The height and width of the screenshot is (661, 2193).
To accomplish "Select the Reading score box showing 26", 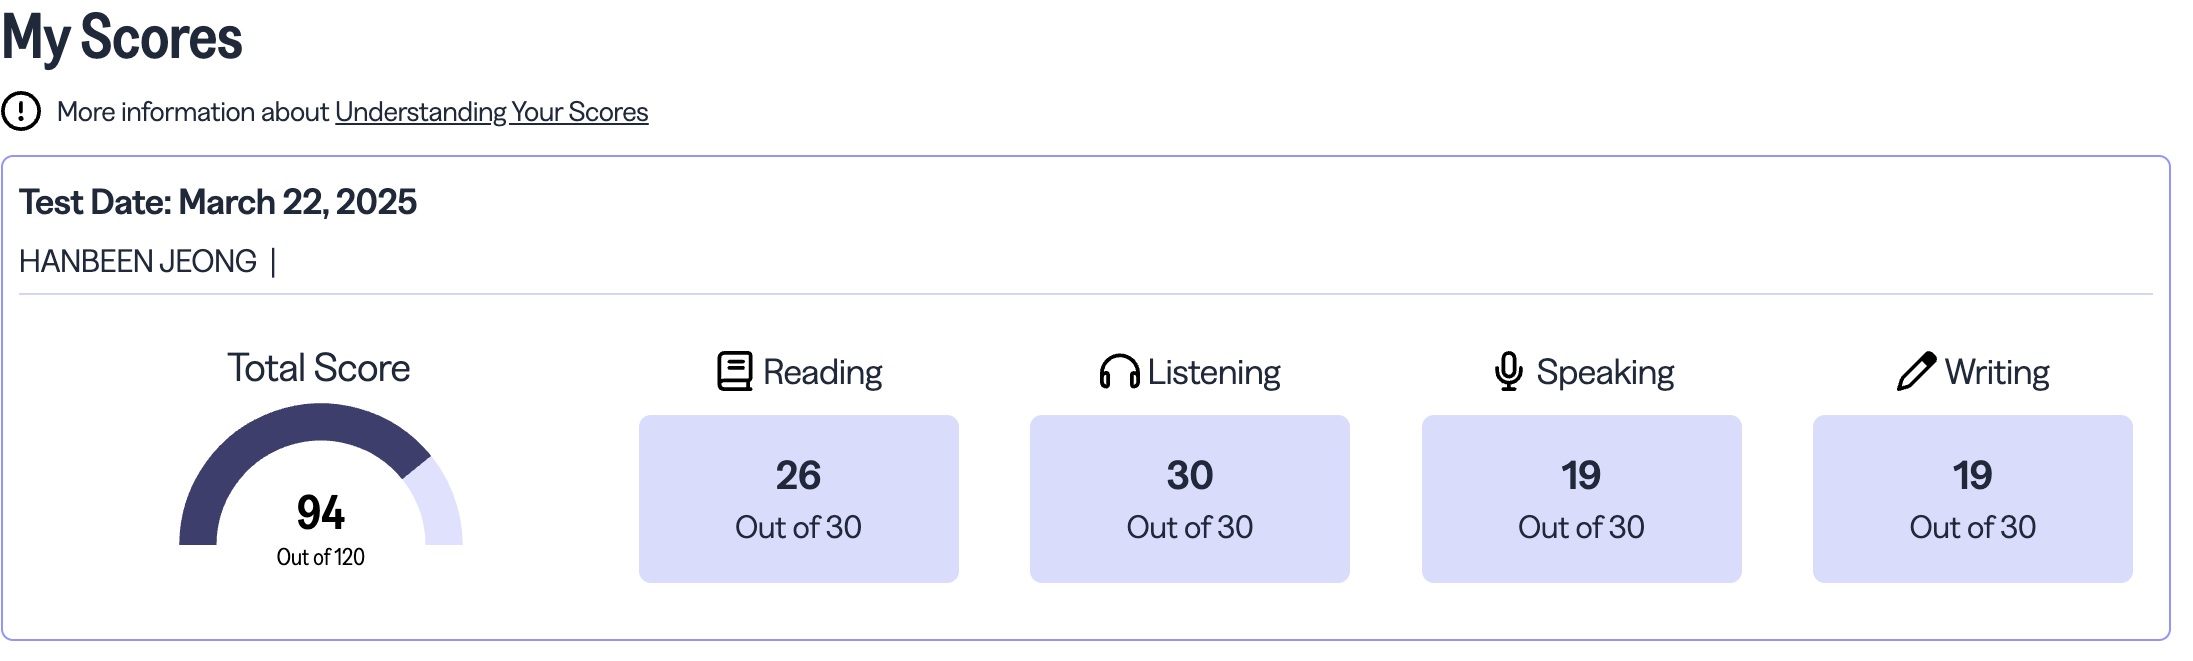I will tap(798, 499).
